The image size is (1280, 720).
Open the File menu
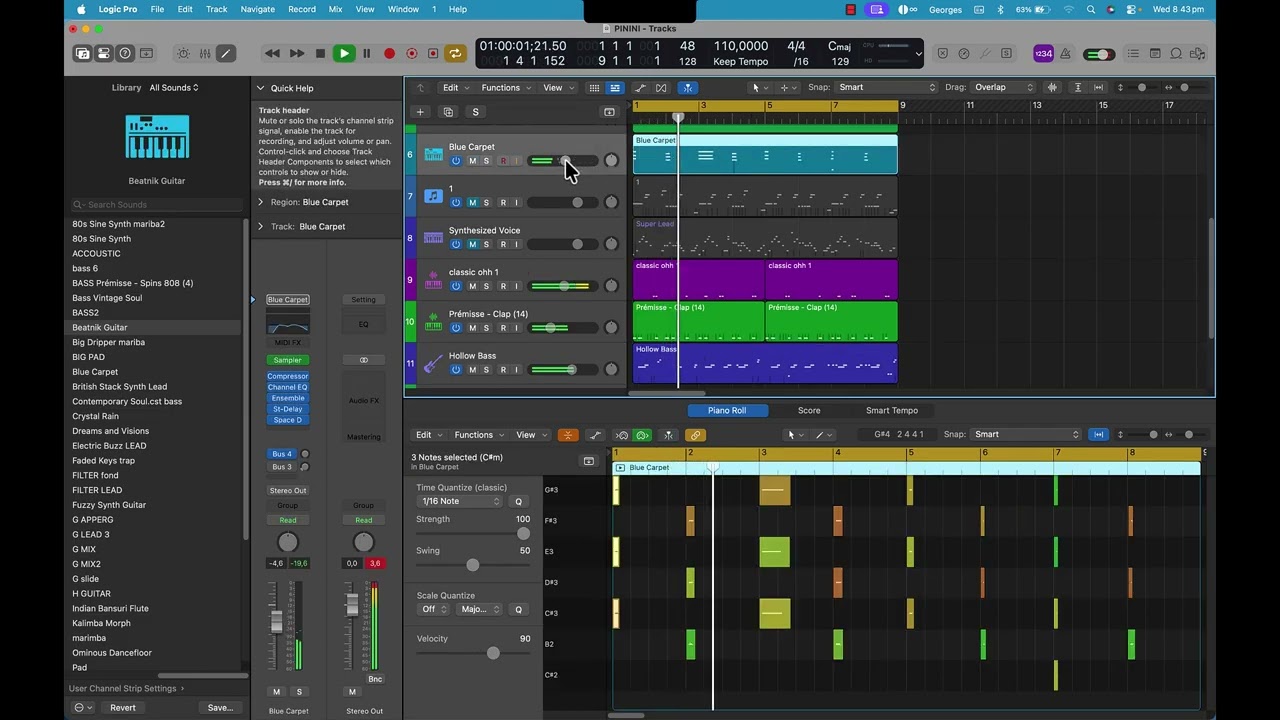coord(157,9)
